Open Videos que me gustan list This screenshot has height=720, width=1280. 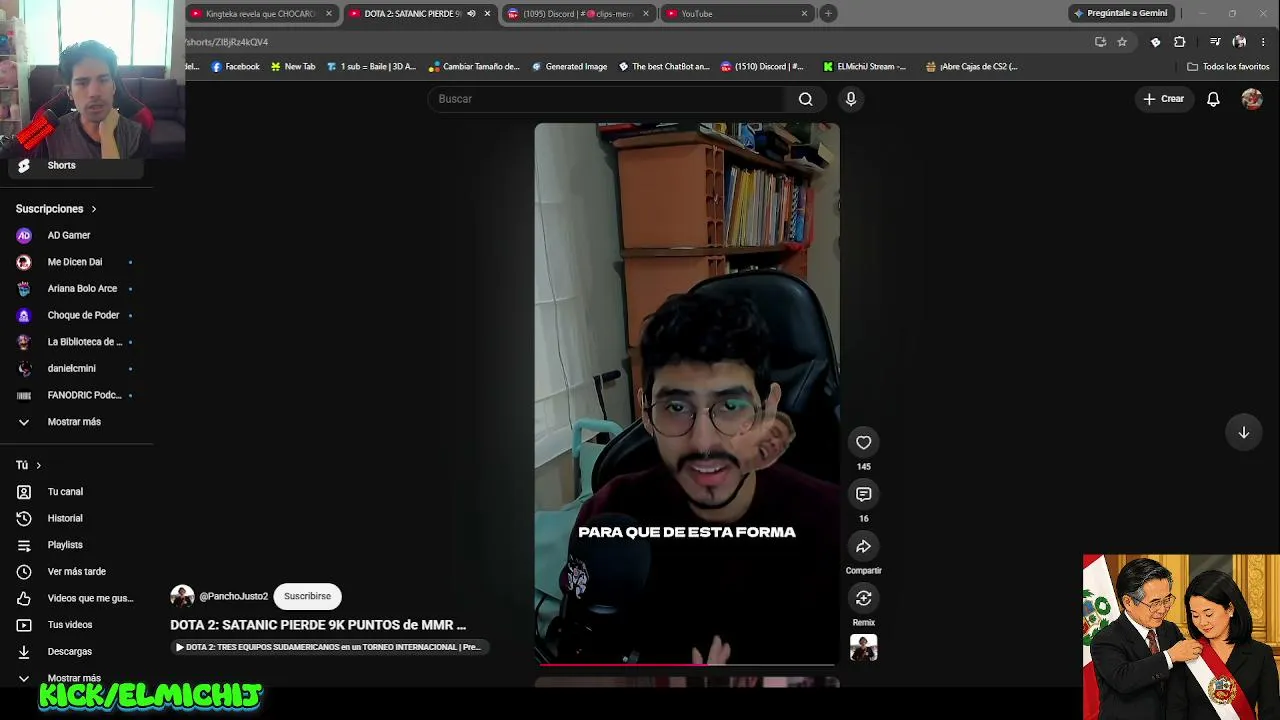click(x=77, y=598)
